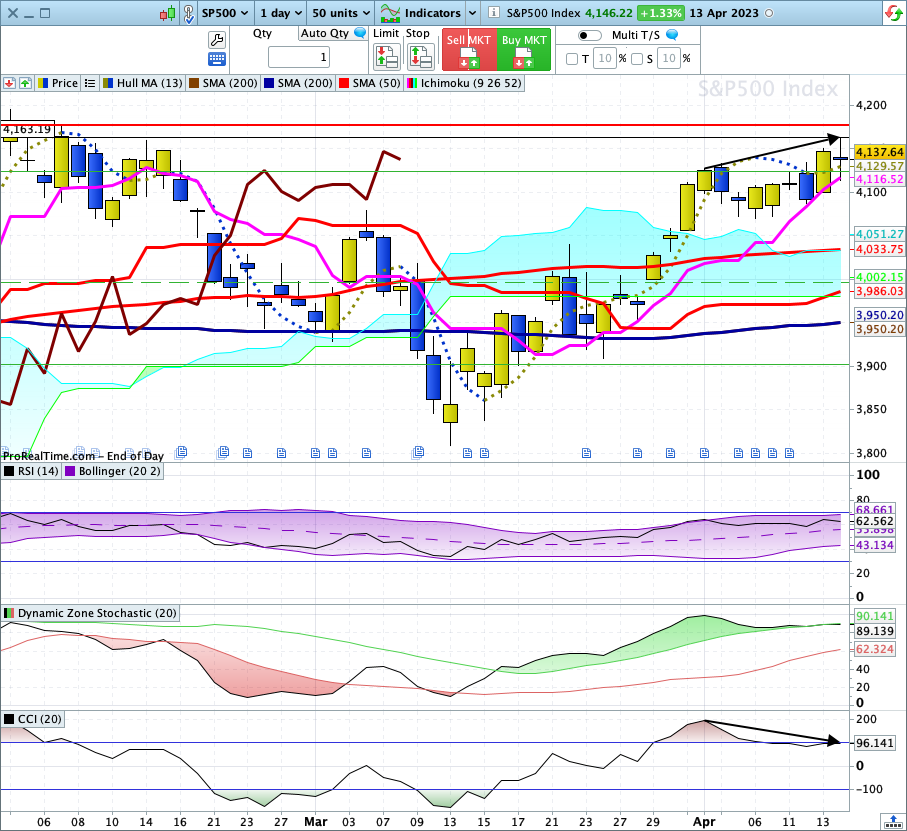Click the red down-arrow legend icon
Image resolution: width=907 pixels, height=831 pixels.
[9, 83]
